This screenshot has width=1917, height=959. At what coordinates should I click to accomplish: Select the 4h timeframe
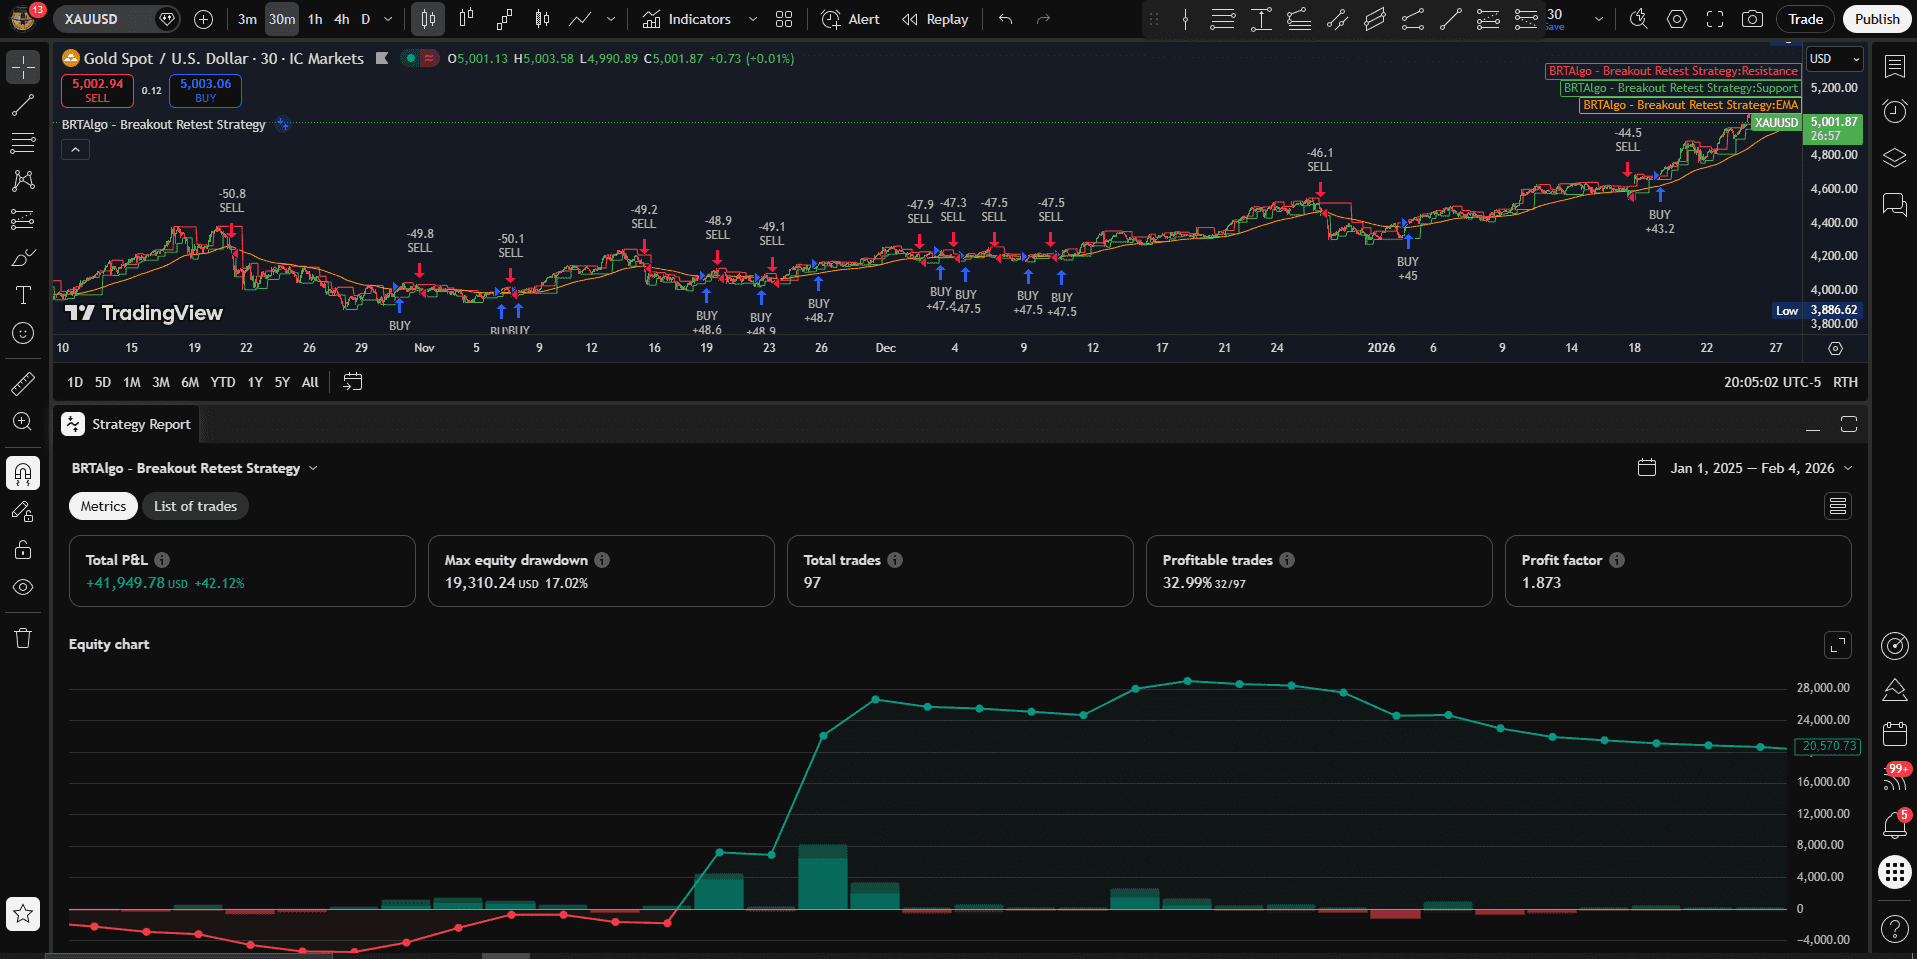[x=342, y=19]
